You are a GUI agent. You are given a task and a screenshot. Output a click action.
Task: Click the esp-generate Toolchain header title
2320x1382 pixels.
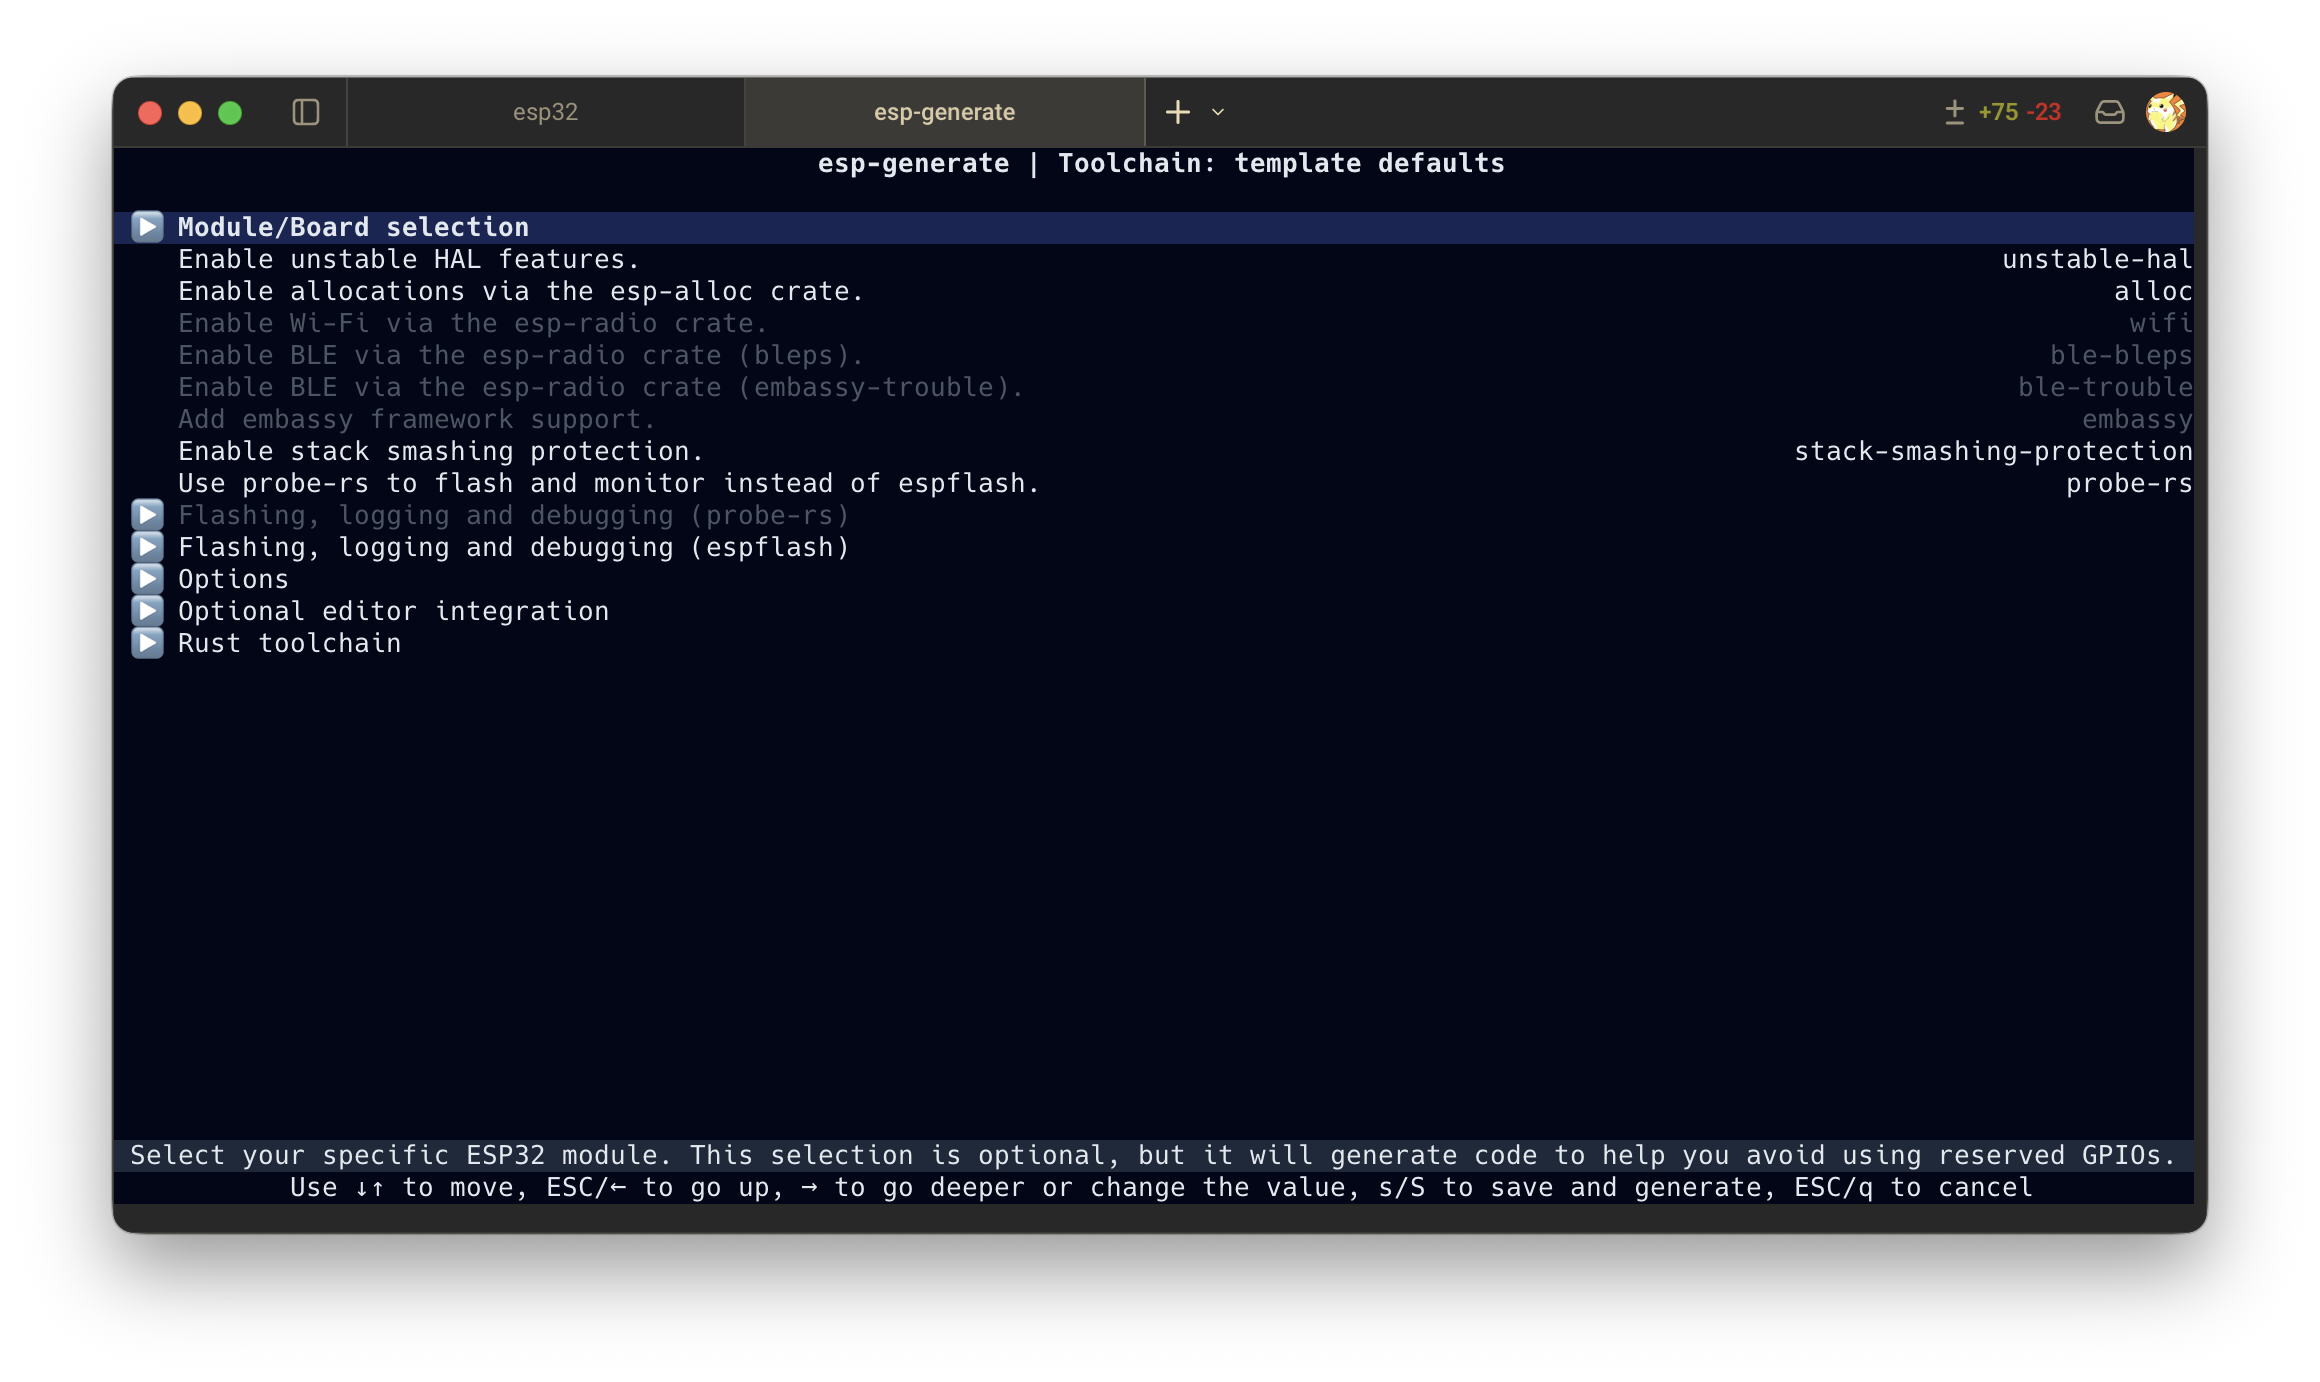tap(1161, 163)
